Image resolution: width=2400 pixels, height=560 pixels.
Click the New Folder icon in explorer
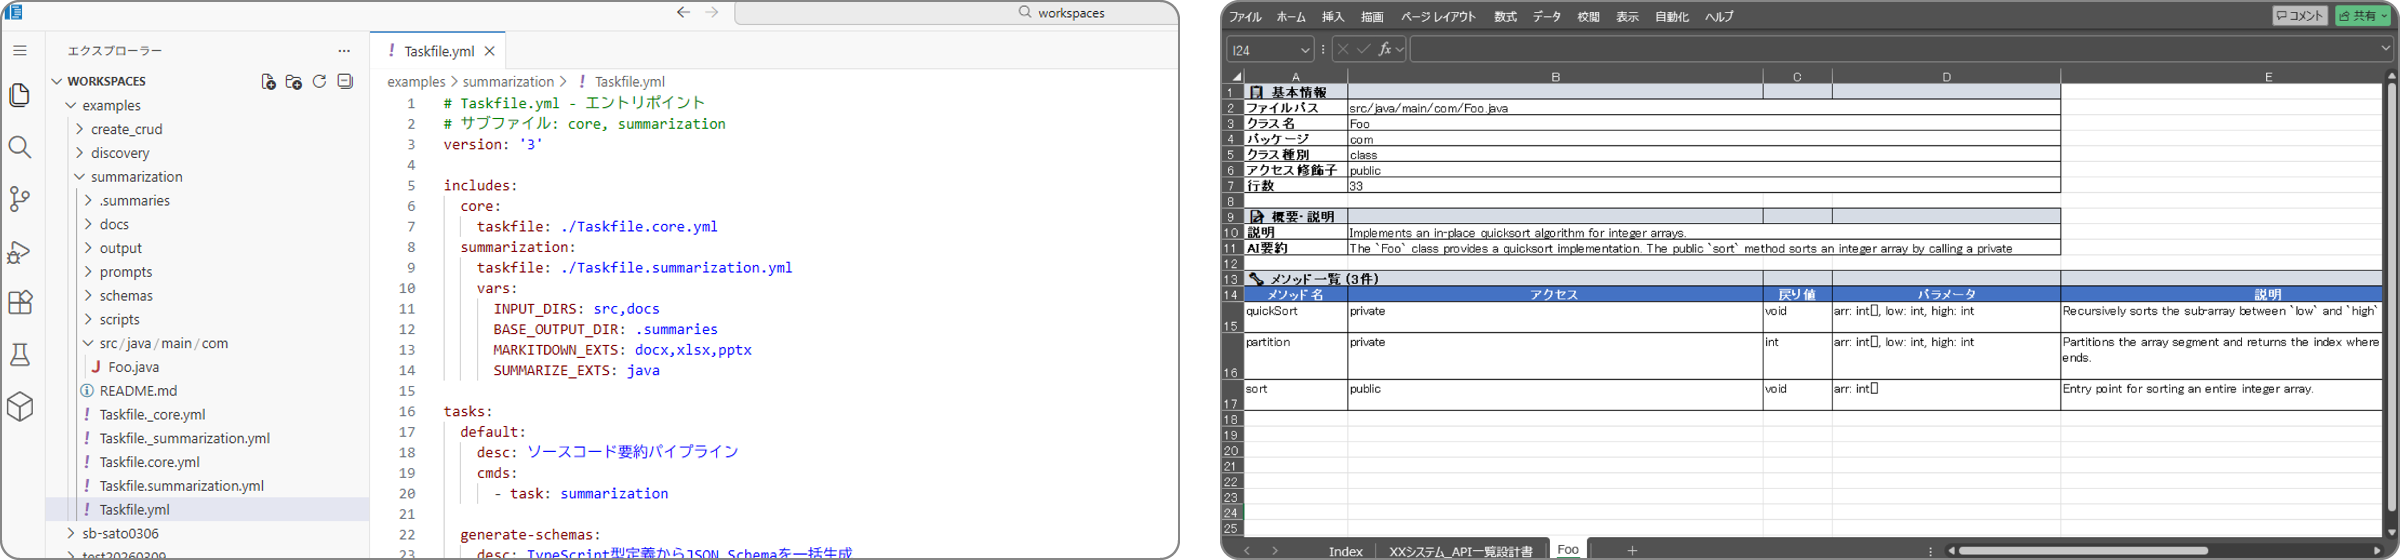(294, 82)
